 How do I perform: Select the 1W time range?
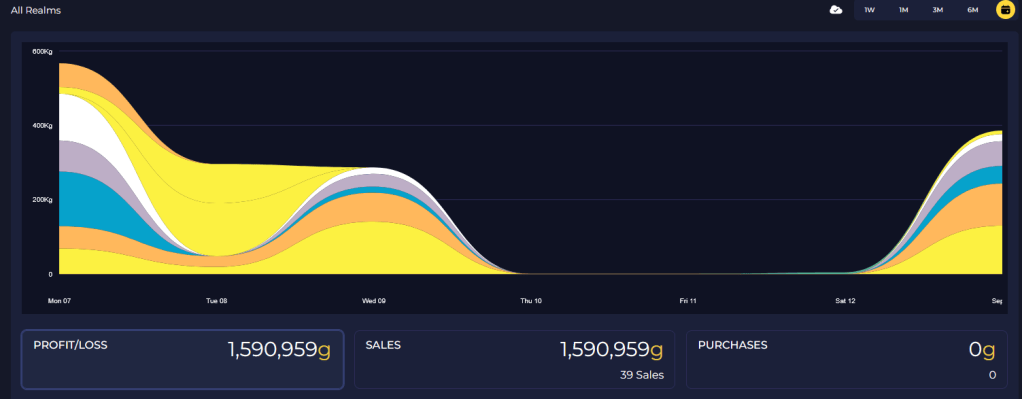pyautogui.click(x=869, y=10)
